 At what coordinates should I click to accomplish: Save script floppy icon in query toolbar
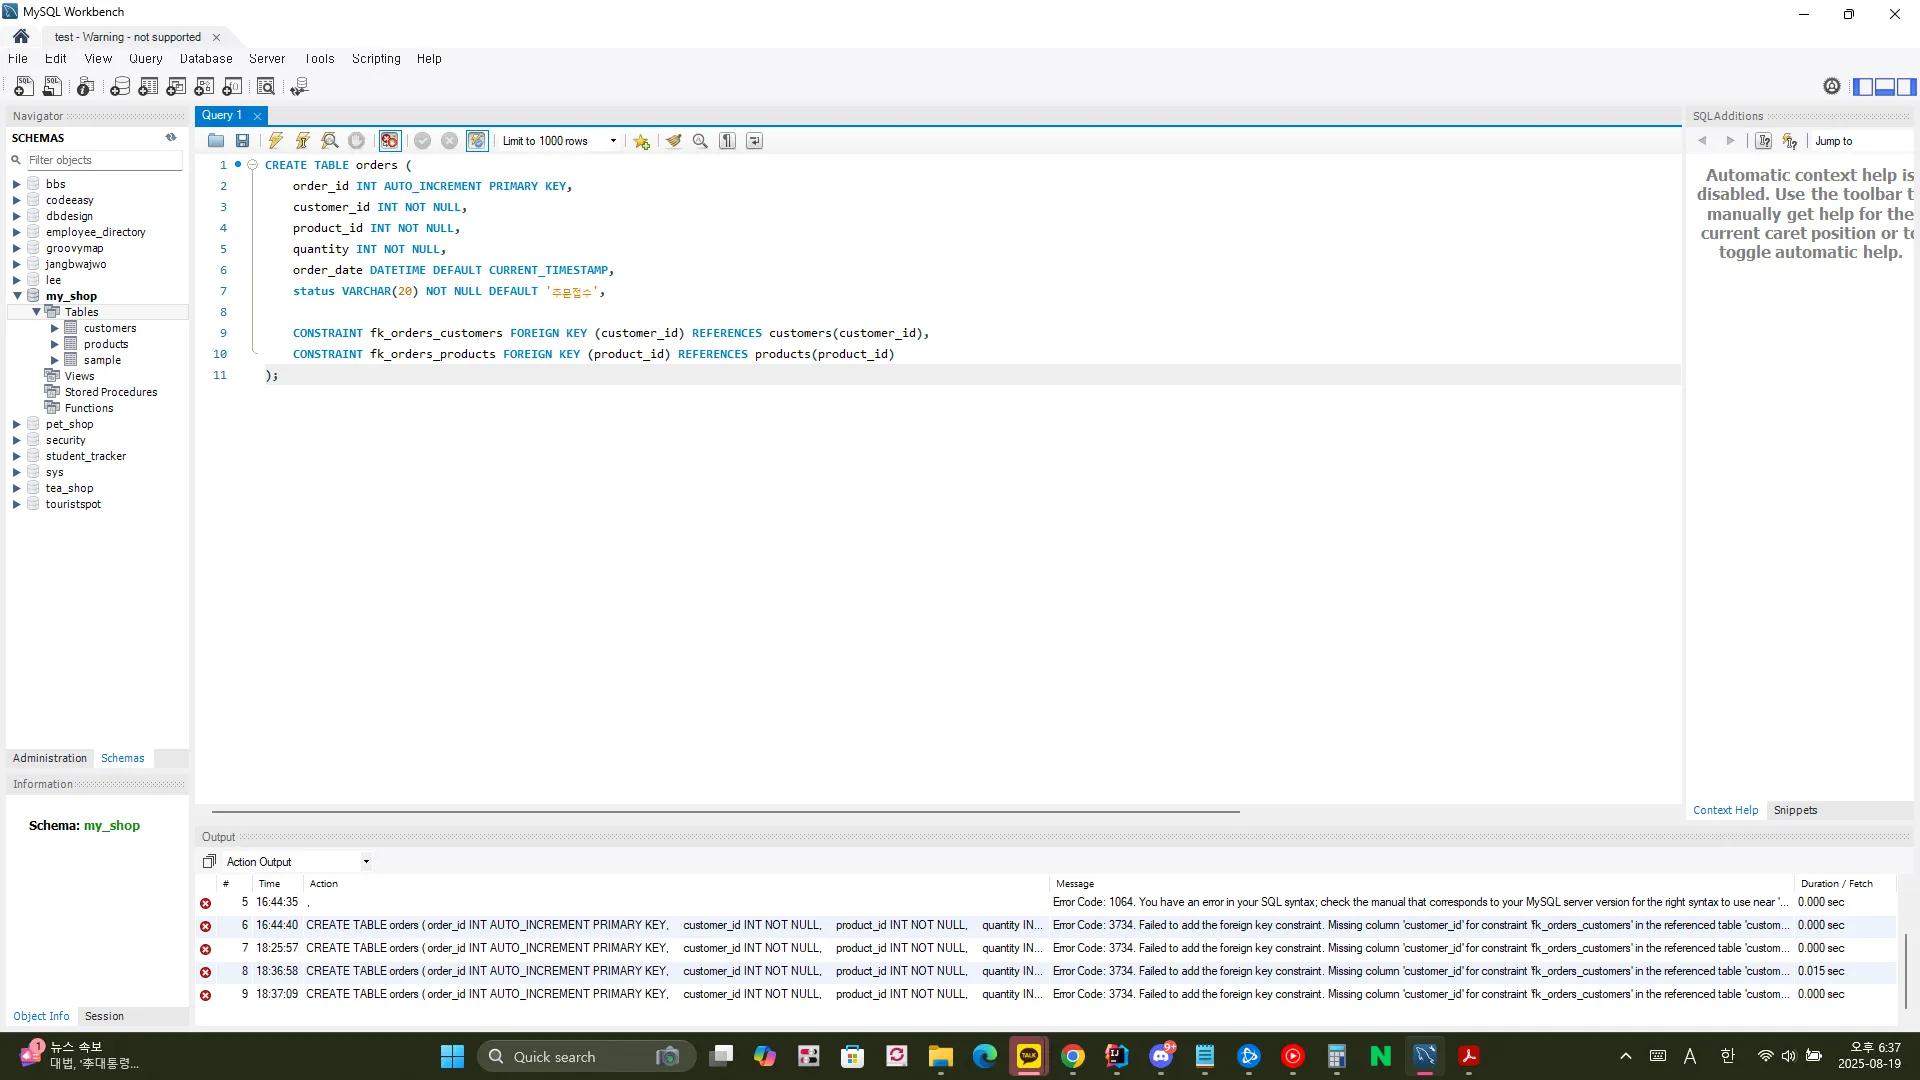[x=242, y=141]
